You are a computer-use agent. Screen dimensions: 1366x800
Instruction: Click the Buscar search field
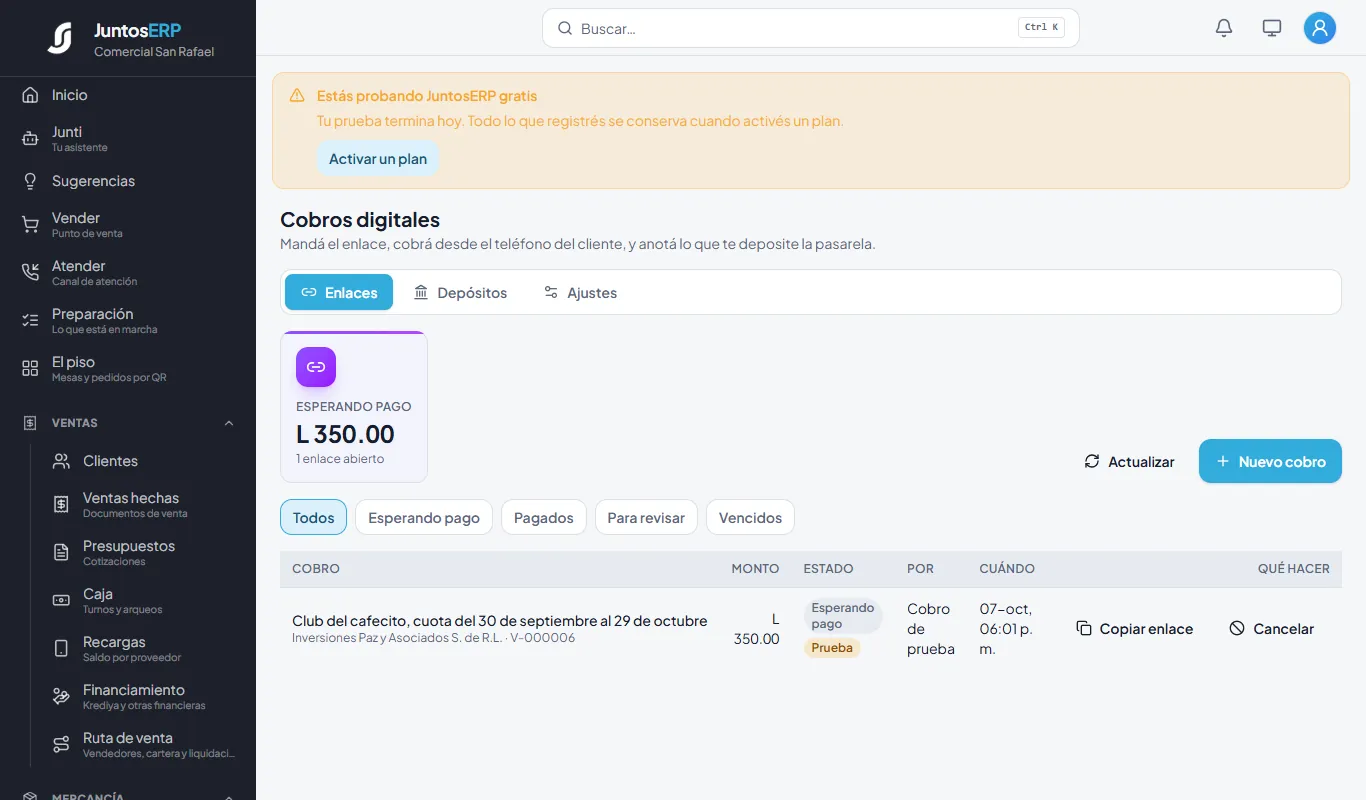pos(811,28)
